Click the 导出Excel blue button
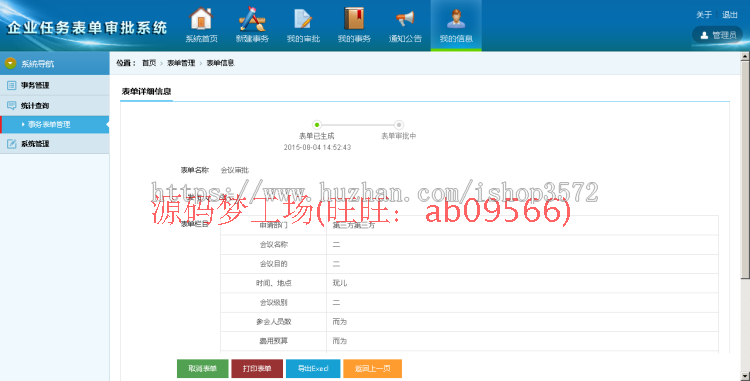 [x=313, y=369]
